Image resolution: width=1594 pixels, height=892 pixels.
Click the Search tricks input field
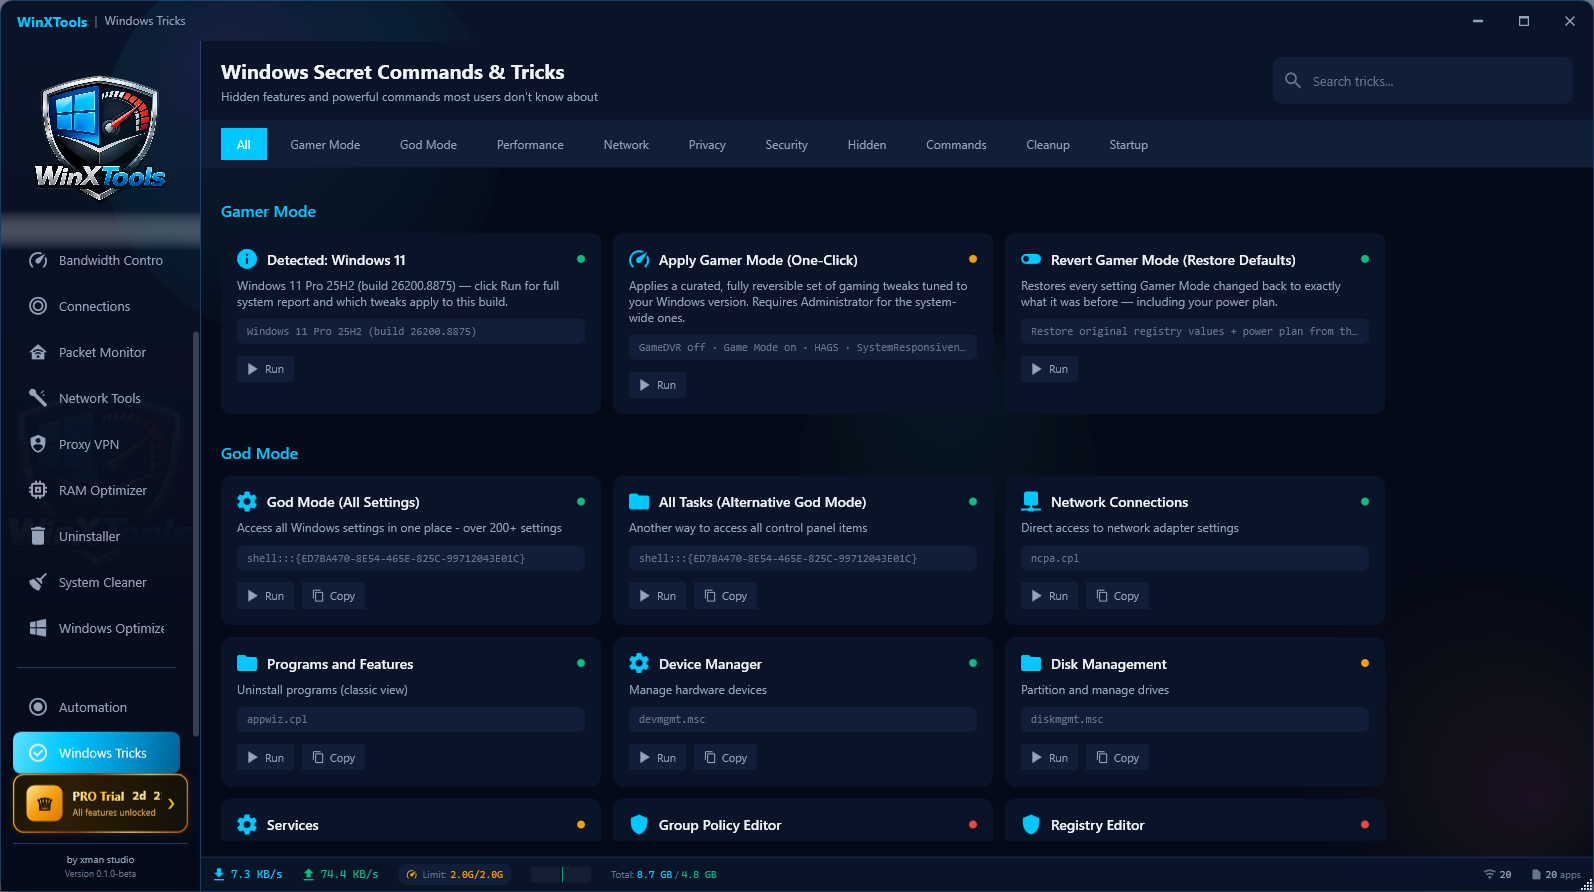(x=1423, y=80)
